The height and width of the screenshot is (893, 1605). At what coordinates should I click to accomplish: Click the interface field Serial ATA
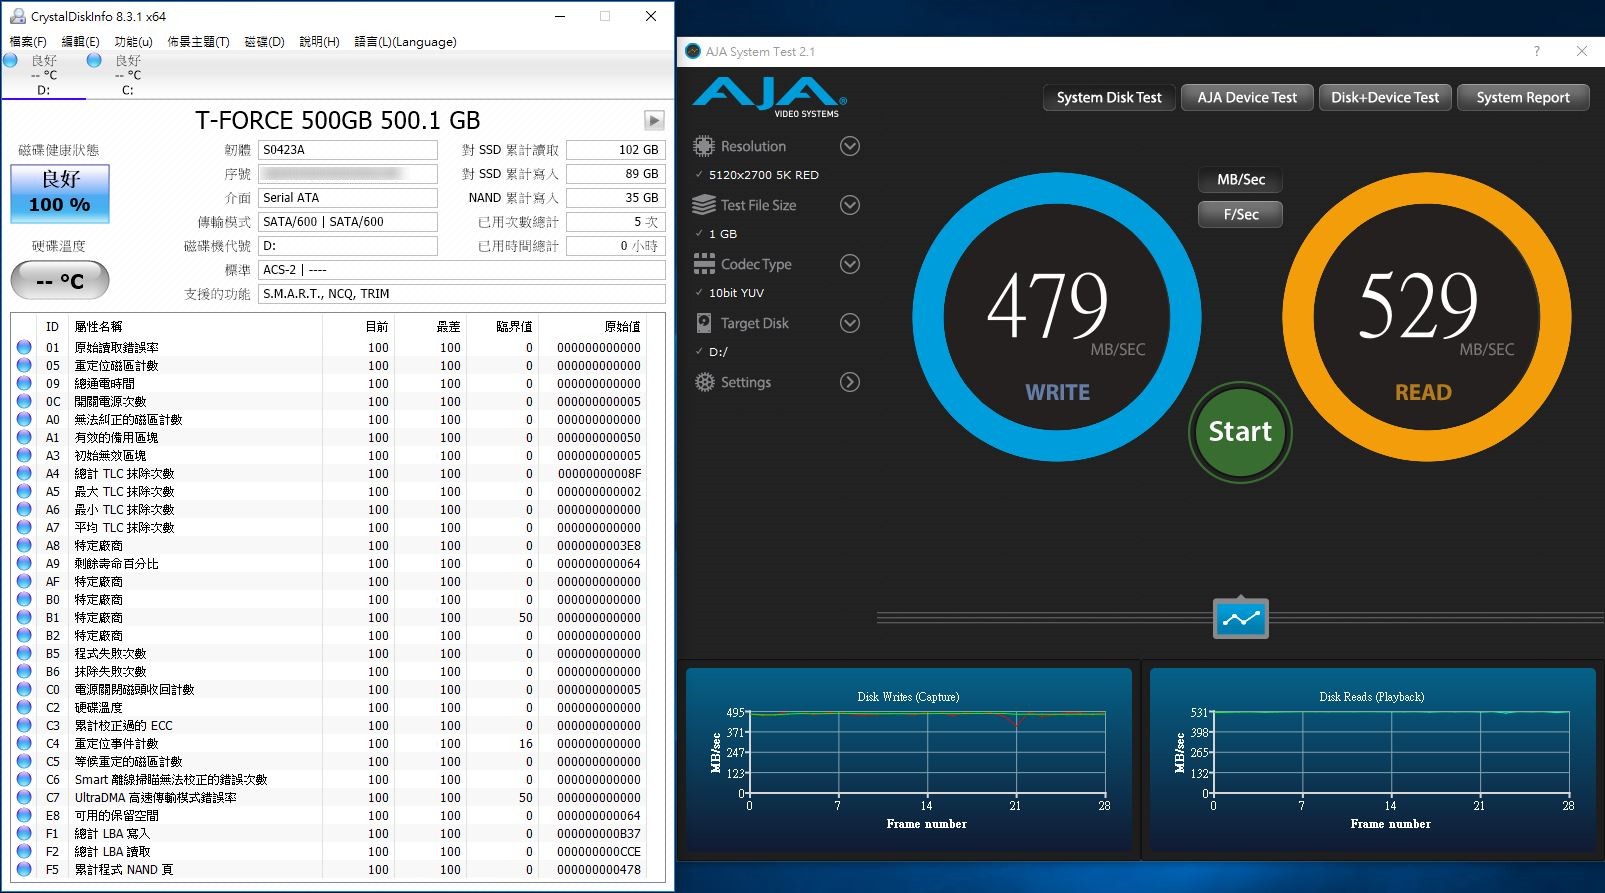coord(348,198)
